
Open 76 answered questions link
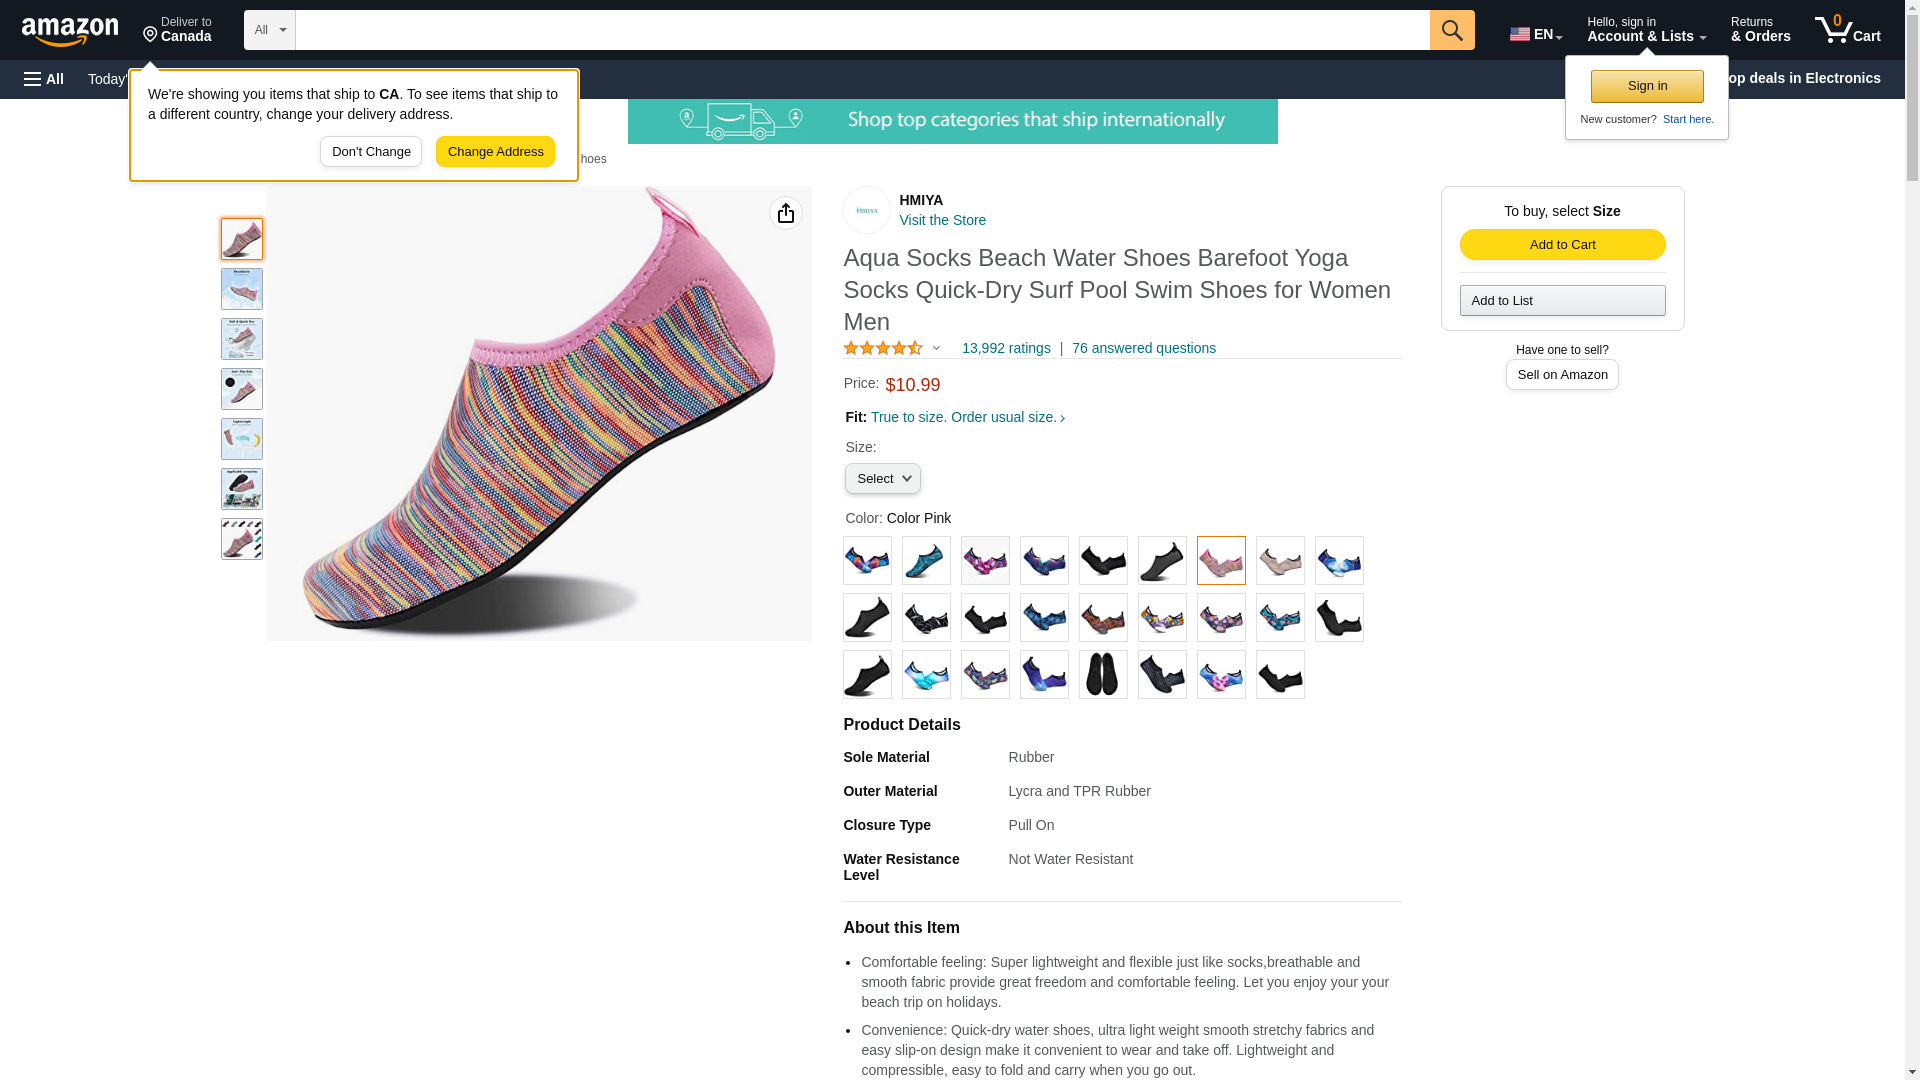(x=1143, y=348)
